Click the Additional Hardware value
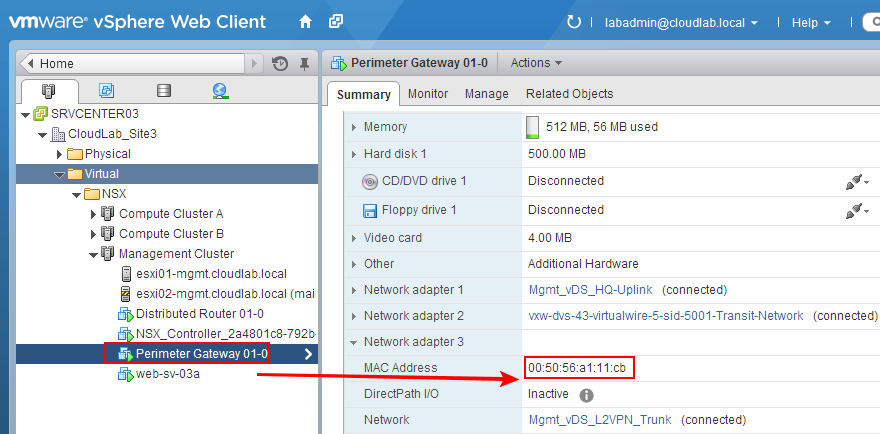880x434 pixels. pos(583,264)
